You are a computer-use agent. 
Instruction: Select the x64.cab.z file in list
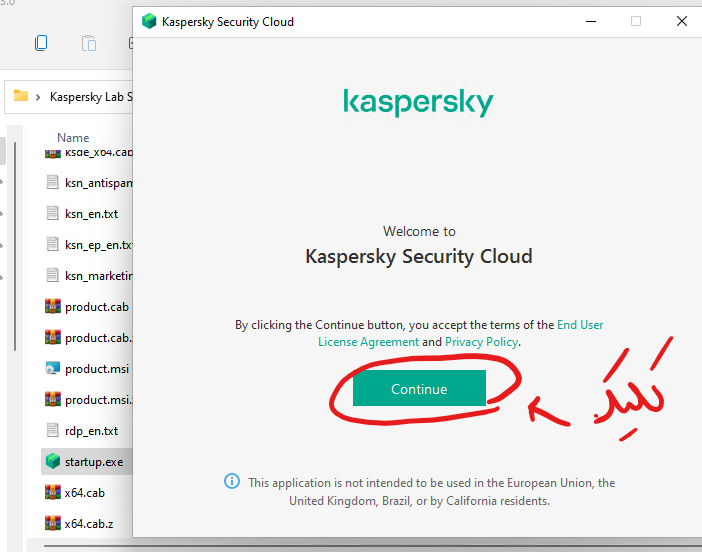tap(90, 522)
